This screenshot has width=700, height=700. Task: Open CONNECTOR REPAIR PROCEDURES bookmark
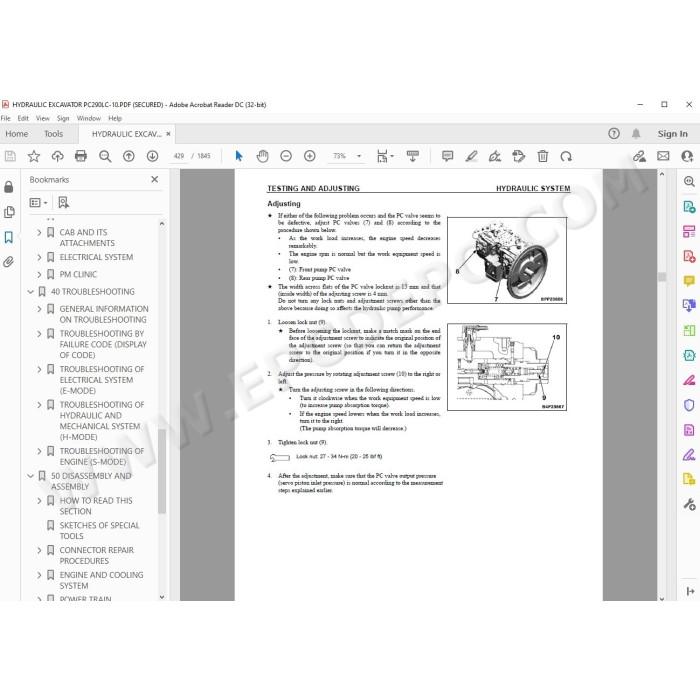[96, 555]
